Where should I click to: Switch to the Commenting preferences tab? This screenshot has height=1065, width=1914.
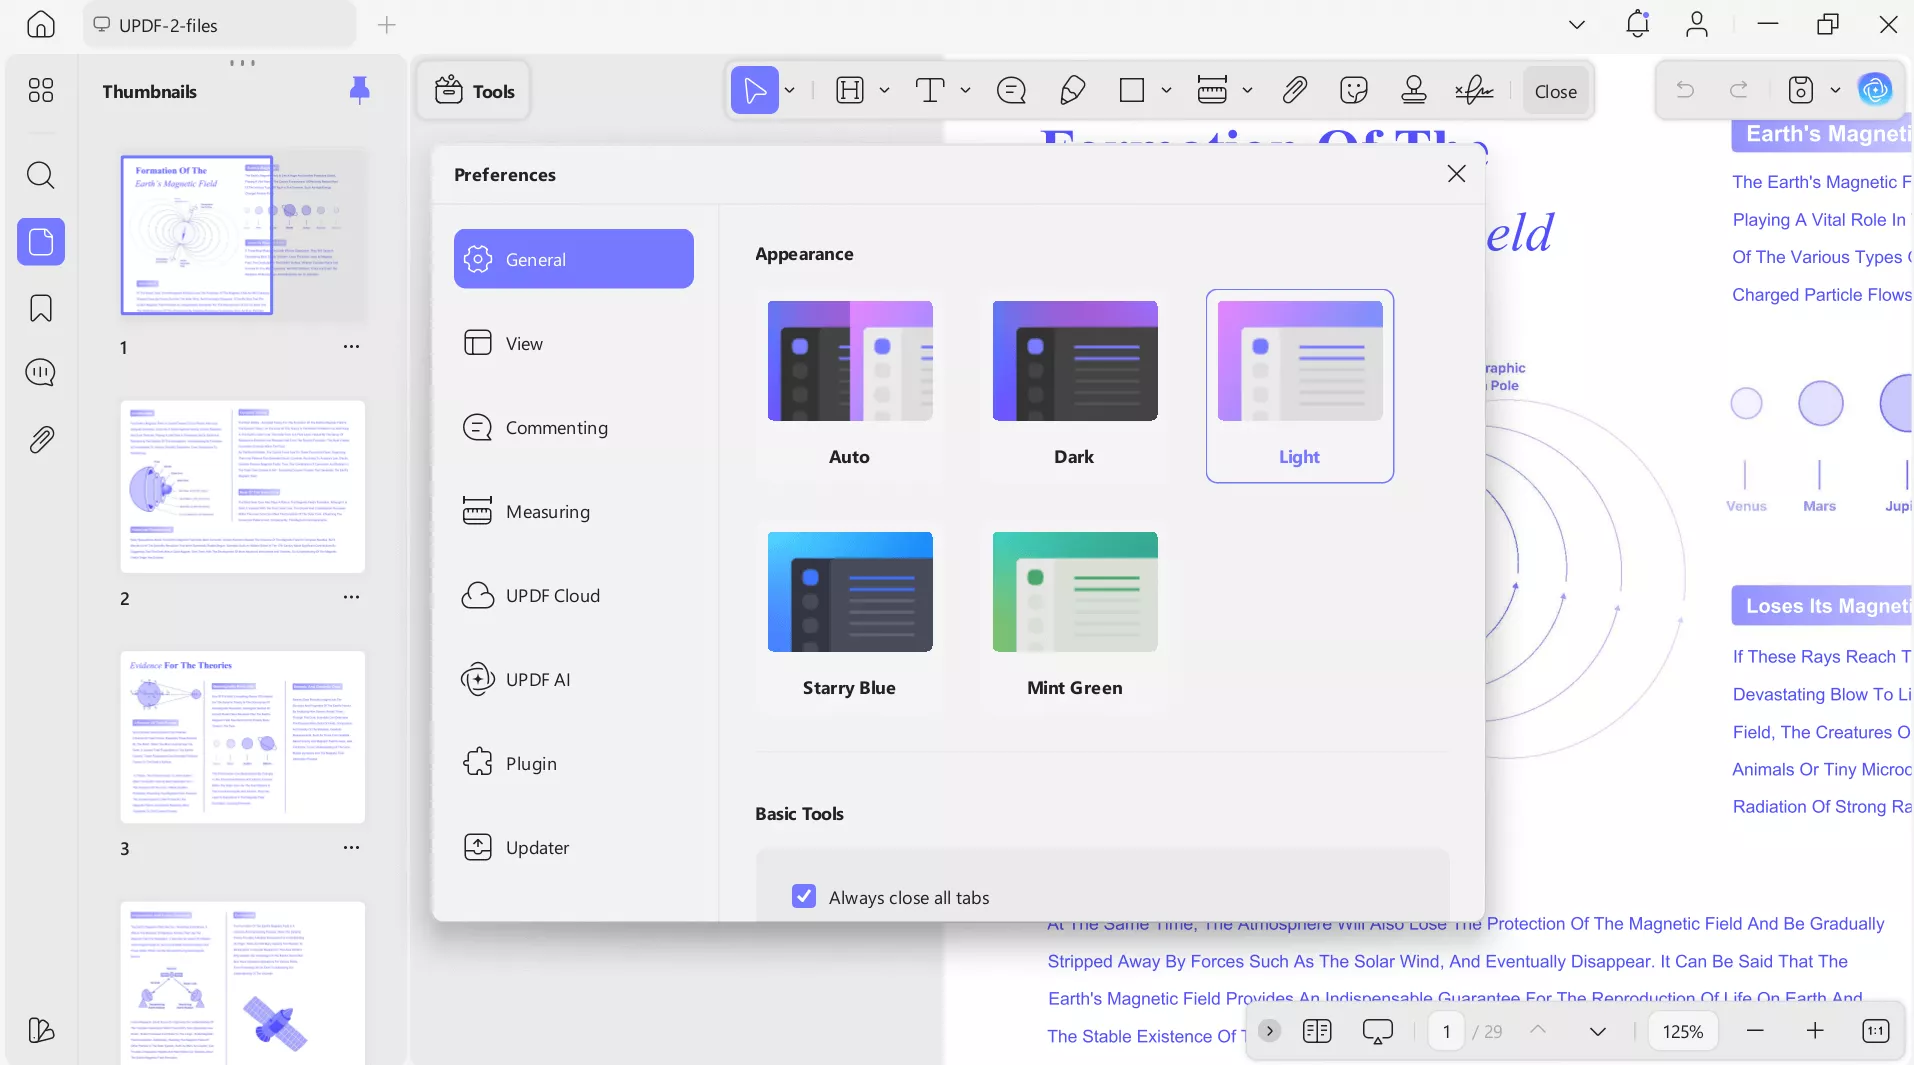[556, 428]
